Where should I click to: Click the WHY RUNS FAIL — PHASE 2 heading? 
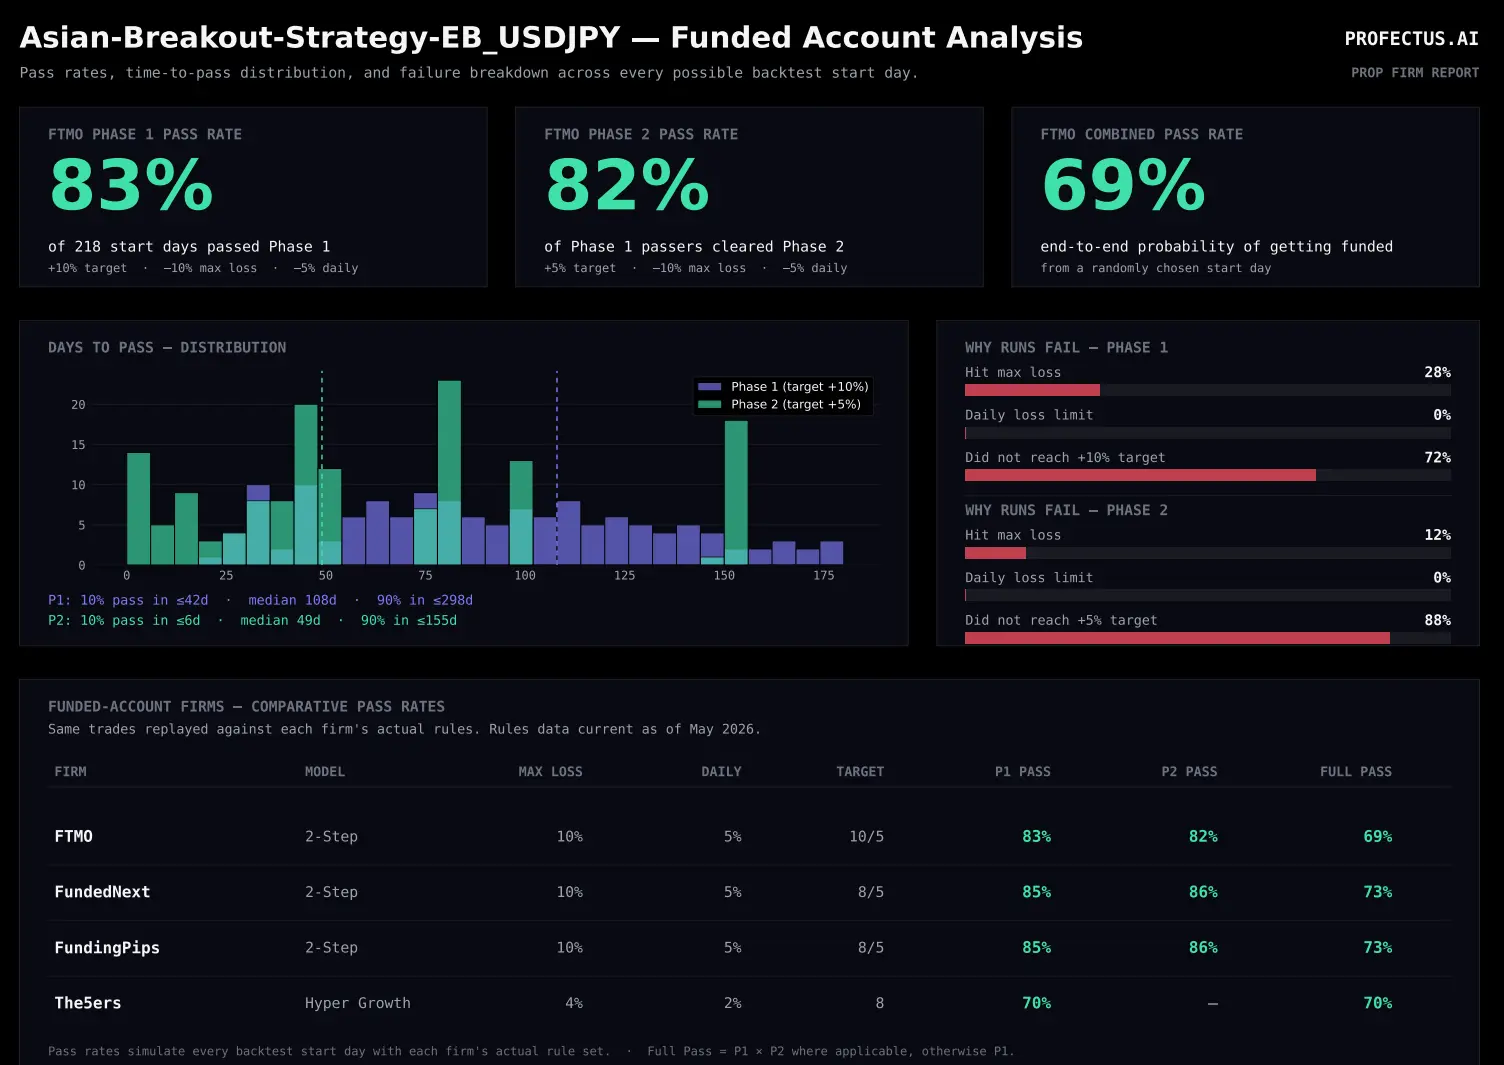pyautogui.click(x=1066, y=511)
